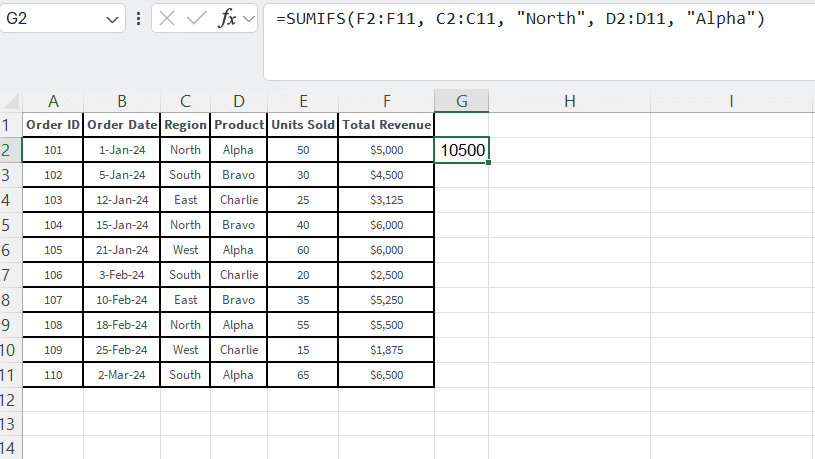The width and height of the screenshot is (815, 459).
Task: Select the revenue cell $6,500
Action: (x=387, y=375)
